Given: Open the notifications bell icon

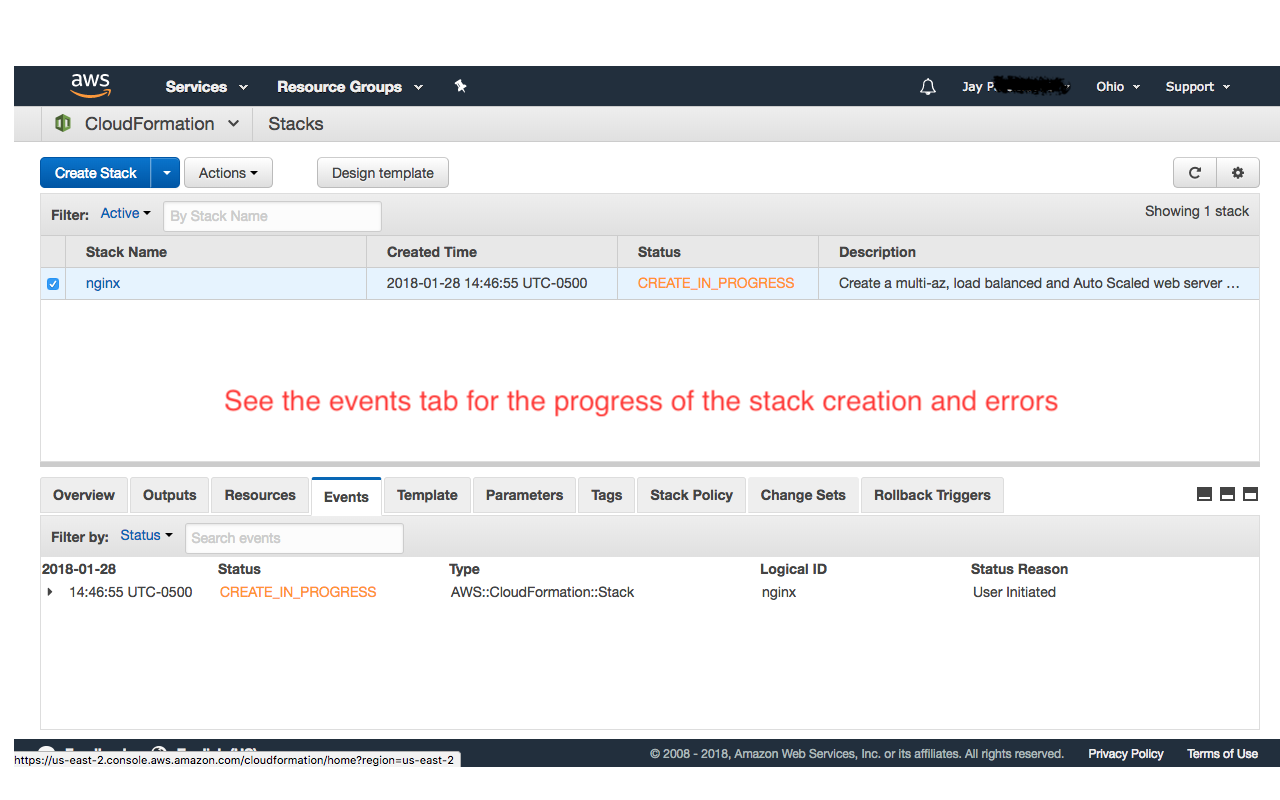Looking at the screenshot, I should (928, 87).
